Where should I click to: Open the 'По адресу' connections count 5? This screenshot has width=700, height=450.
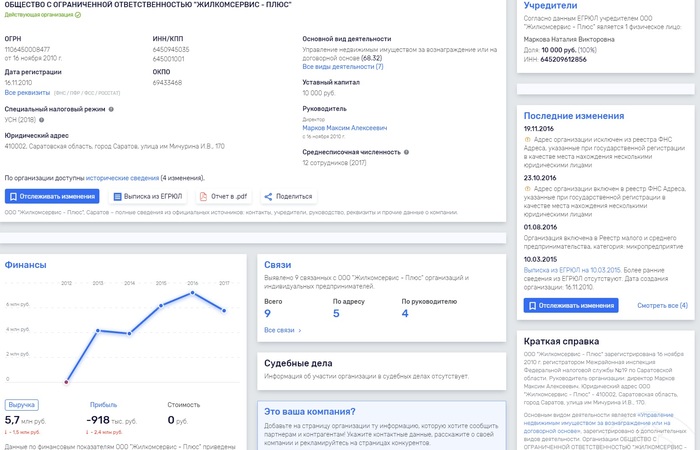[336, 313]
